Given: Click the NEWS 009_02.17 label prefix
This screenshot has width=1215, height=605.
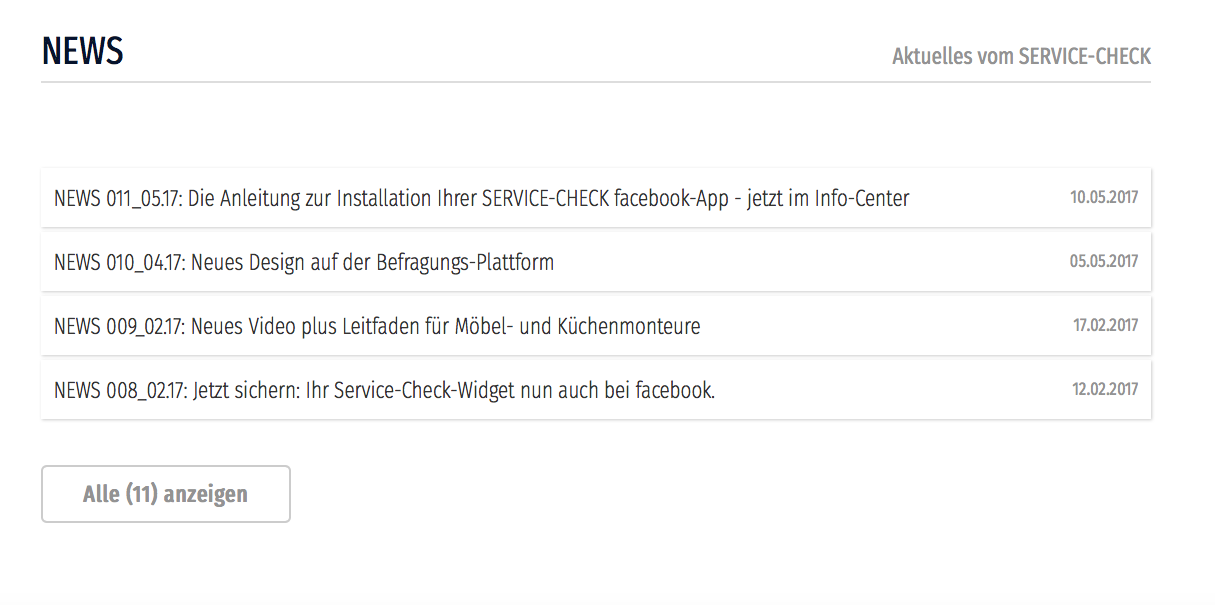Looking at the screenshot, I should tap(119, 326).
